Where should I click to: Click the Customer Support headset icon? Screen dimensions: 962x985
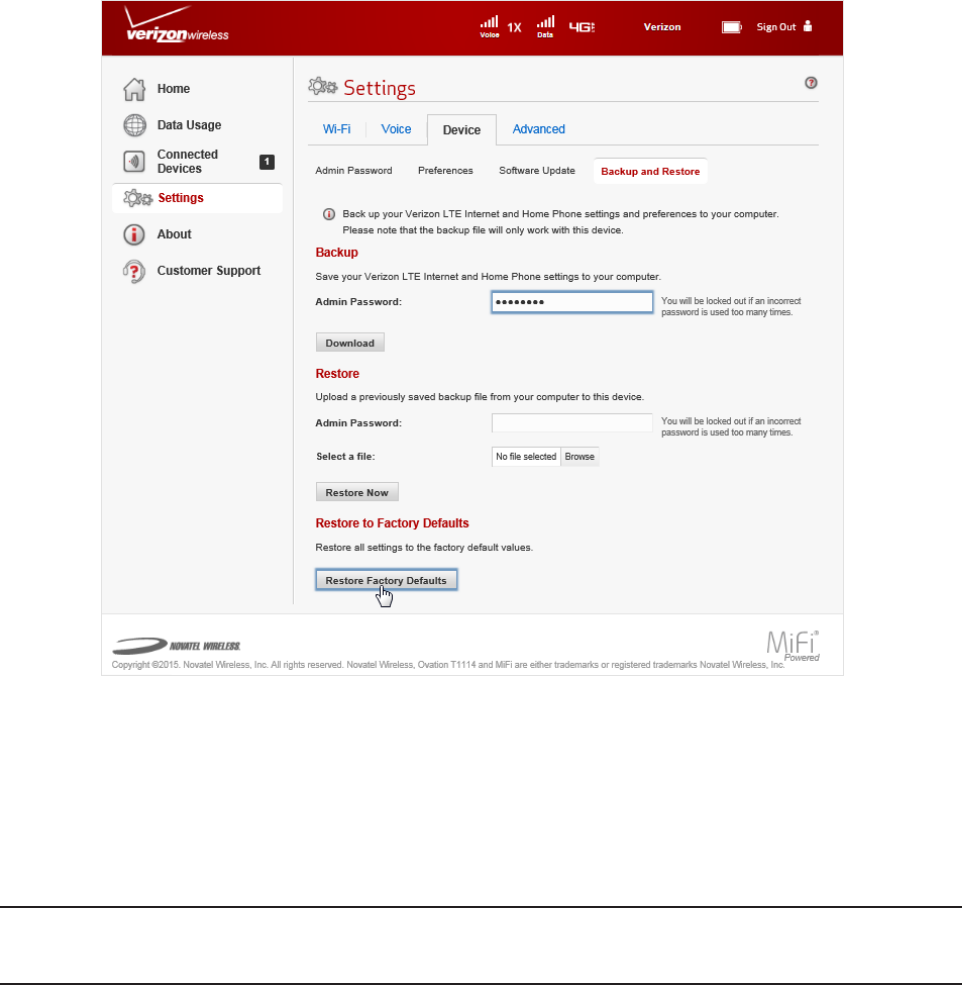(x=134, y=271)
